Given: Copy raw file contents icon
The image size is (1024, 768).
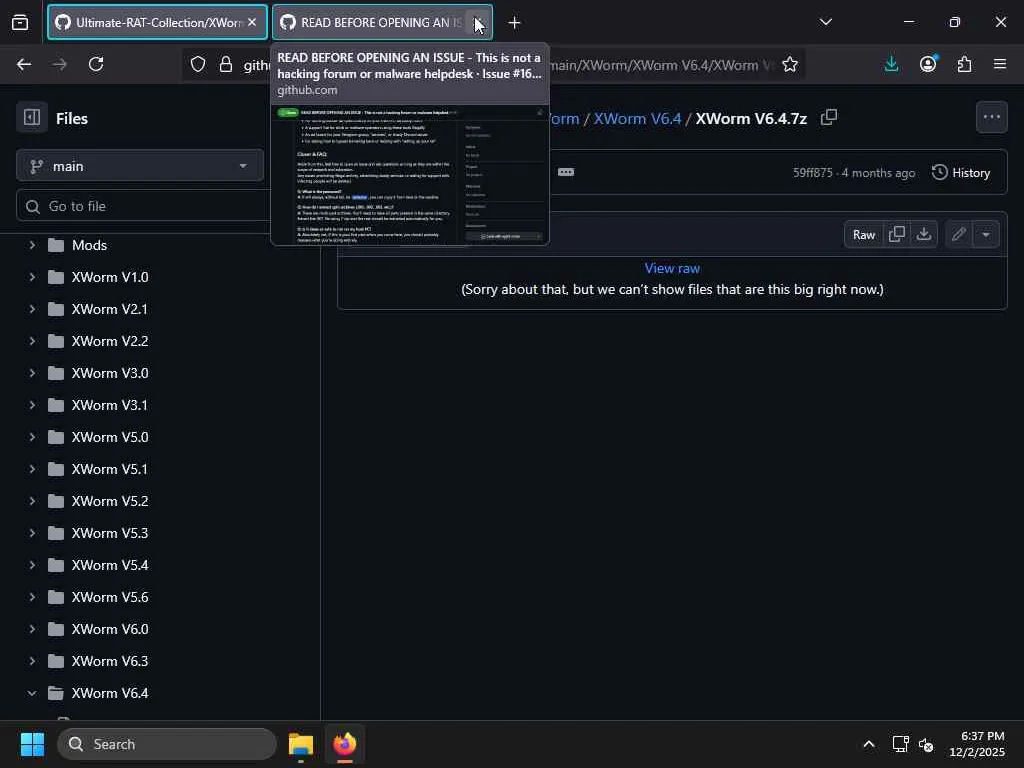Looking at the screenshot, I should click(897, 234).
